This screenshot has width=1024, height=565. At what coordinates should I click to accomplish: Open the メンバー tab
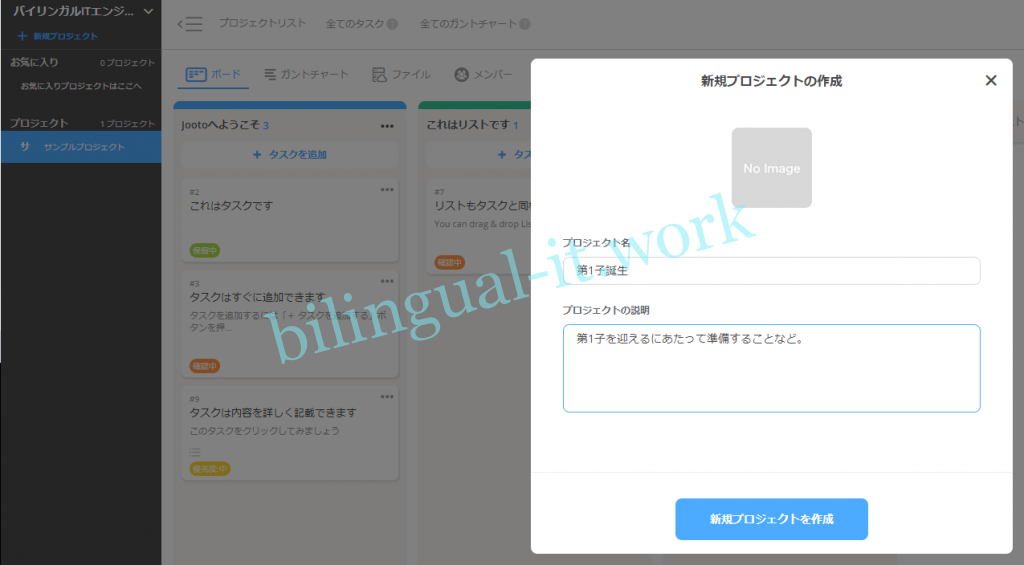click(483, 75)
